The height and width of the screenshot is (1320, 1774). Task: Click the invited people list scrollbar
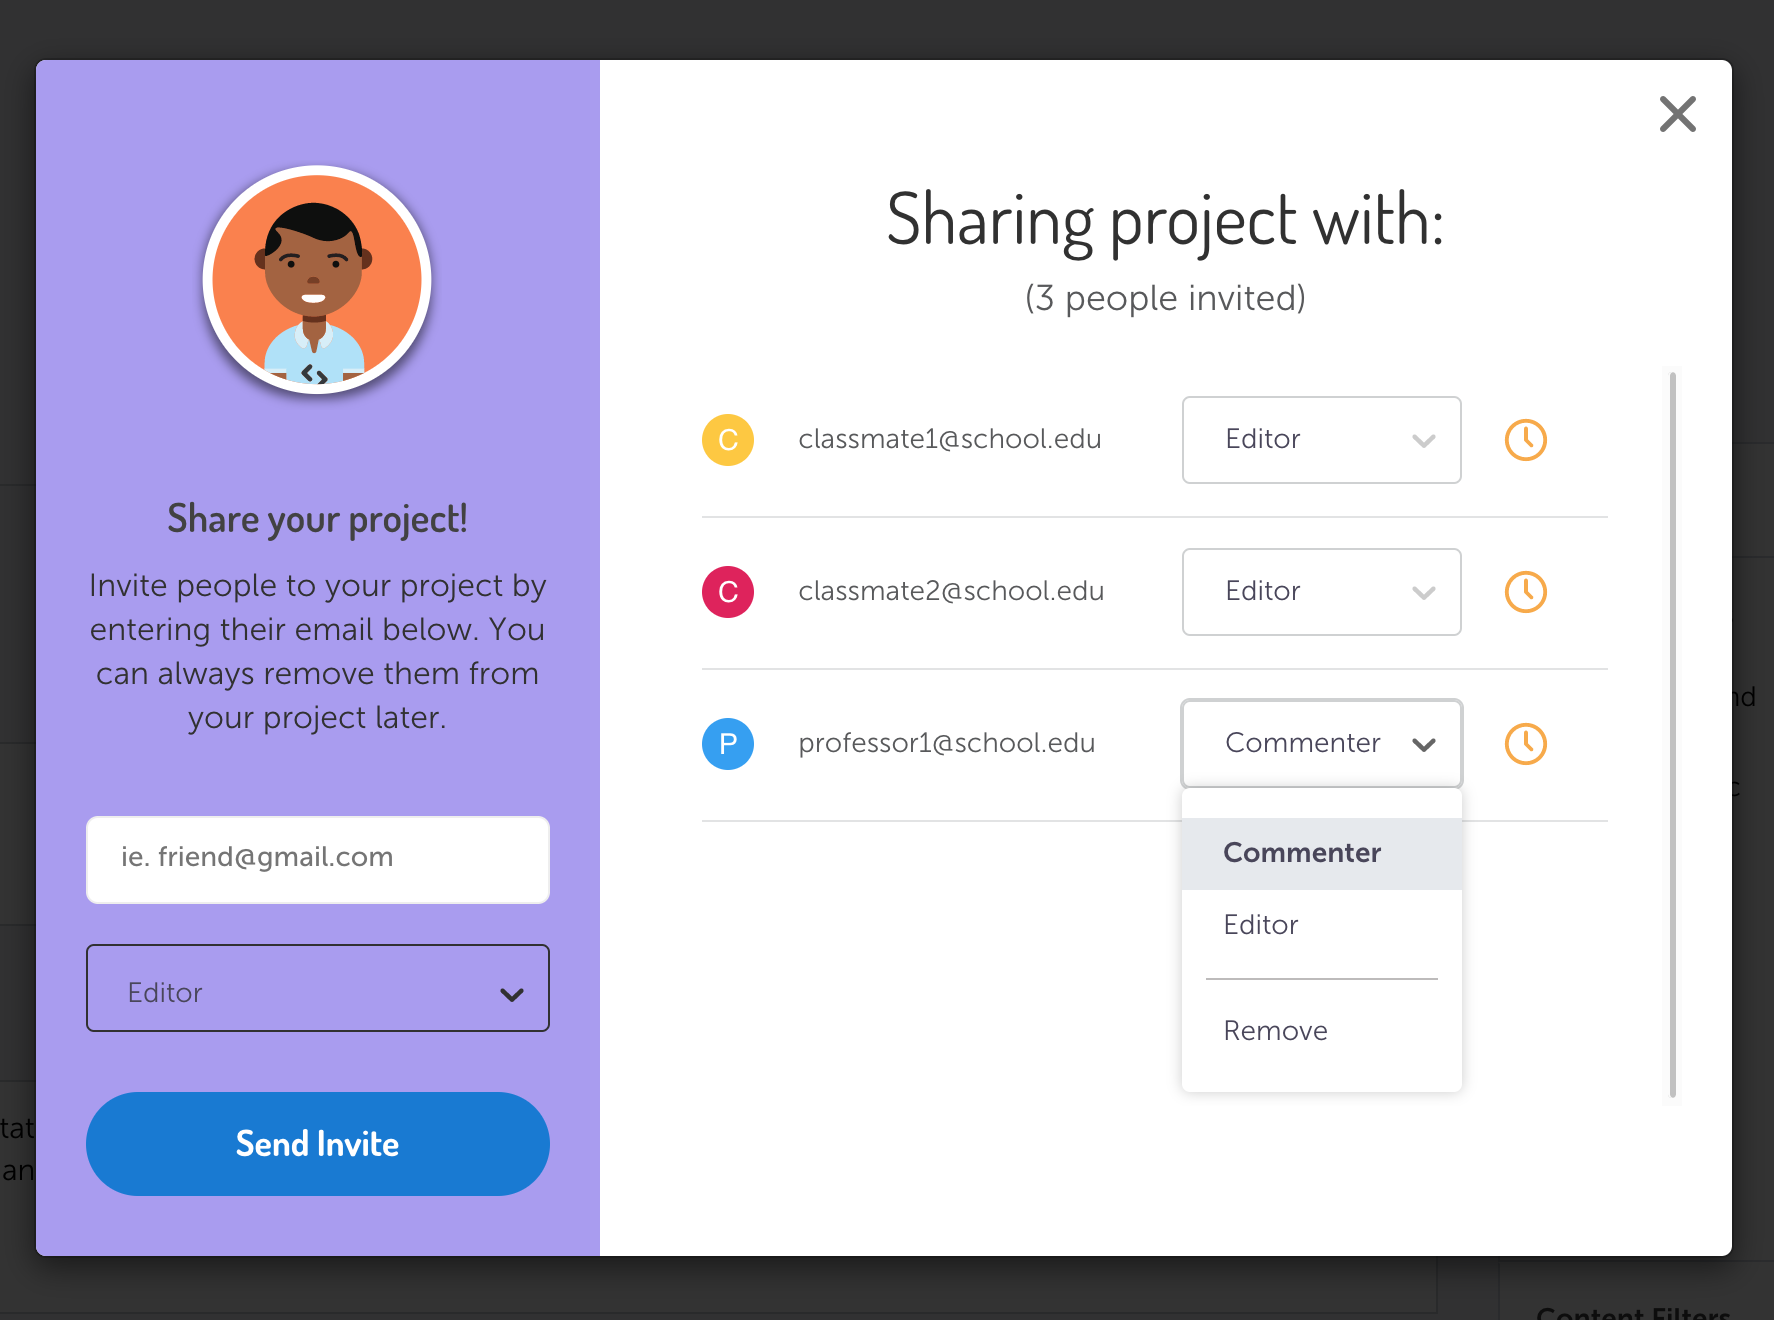click(1672, 735)
